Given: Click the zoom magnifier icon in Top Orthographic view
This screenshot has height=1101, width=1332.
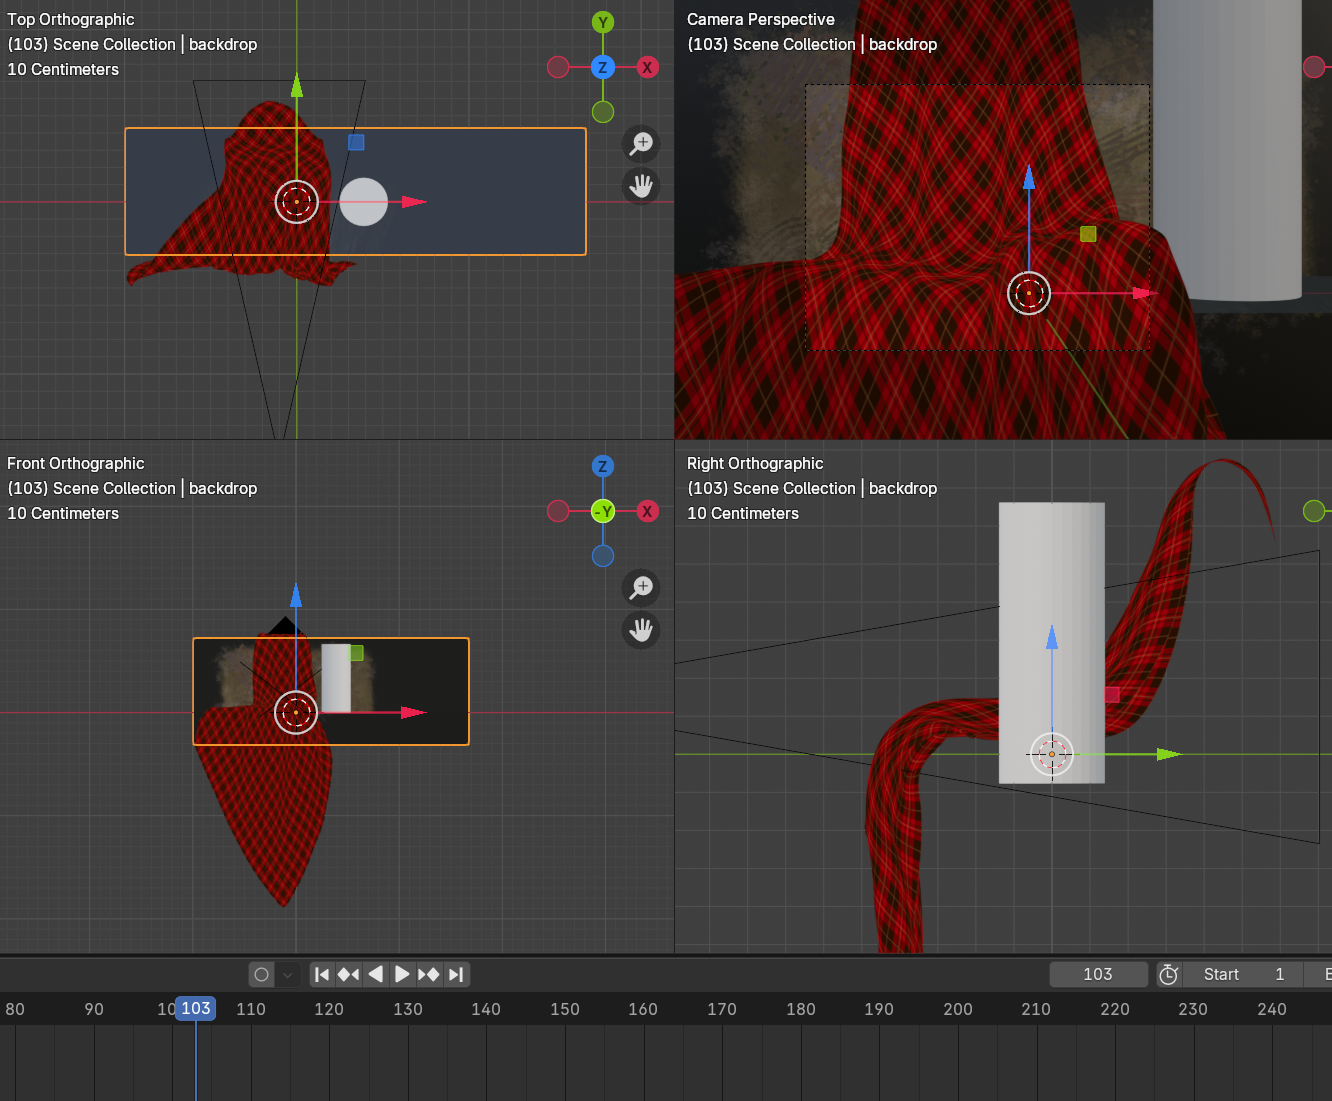Looking at the screenshot, I should [x=641, y=143].
